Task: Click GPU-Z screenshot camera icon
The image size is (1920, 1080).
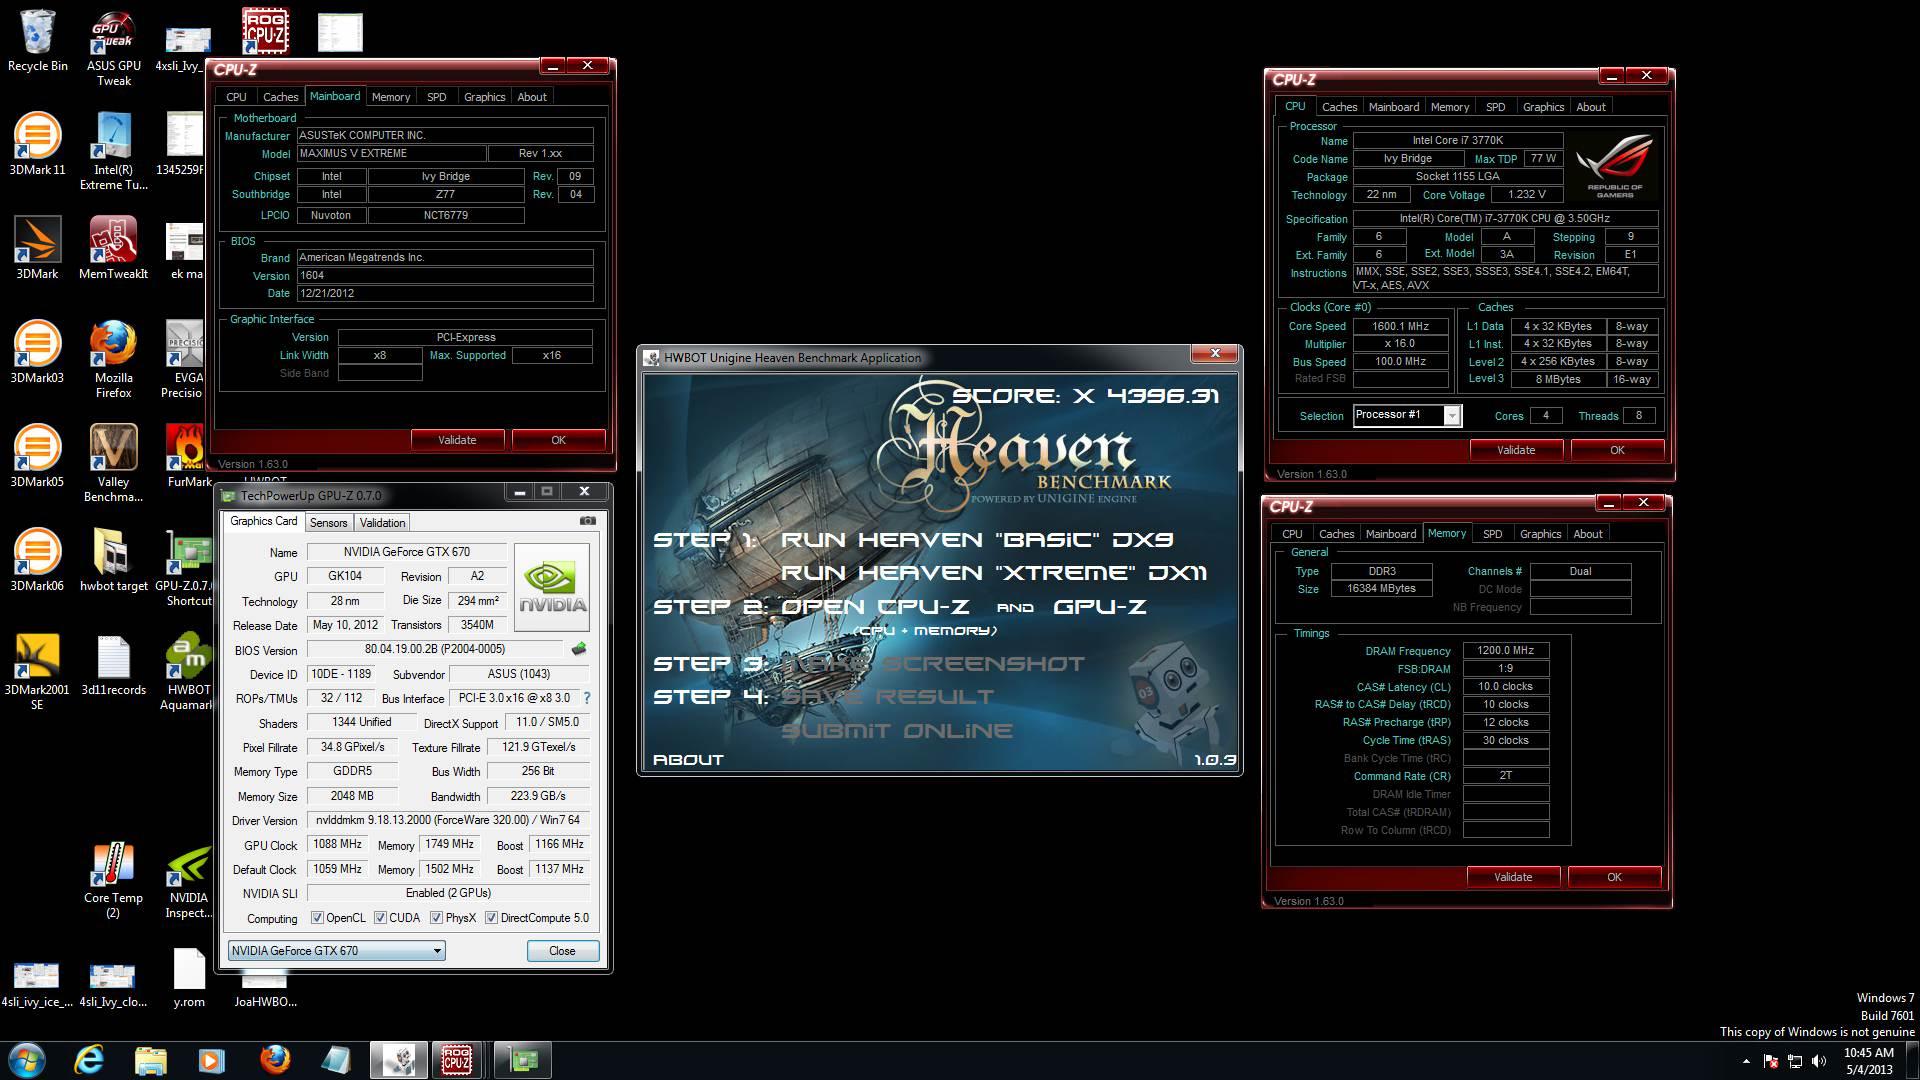Action: click(588, 521)
